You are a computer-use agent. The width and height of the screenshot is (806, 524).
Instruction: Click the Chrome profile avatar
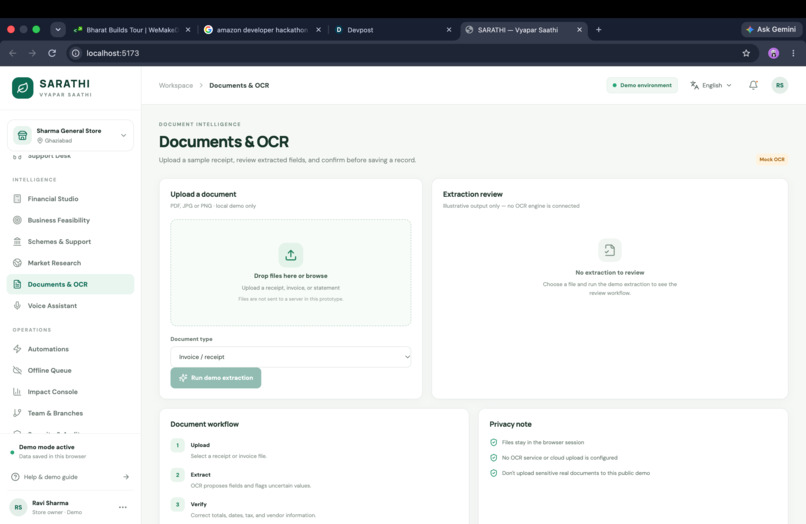click(773, 53)
